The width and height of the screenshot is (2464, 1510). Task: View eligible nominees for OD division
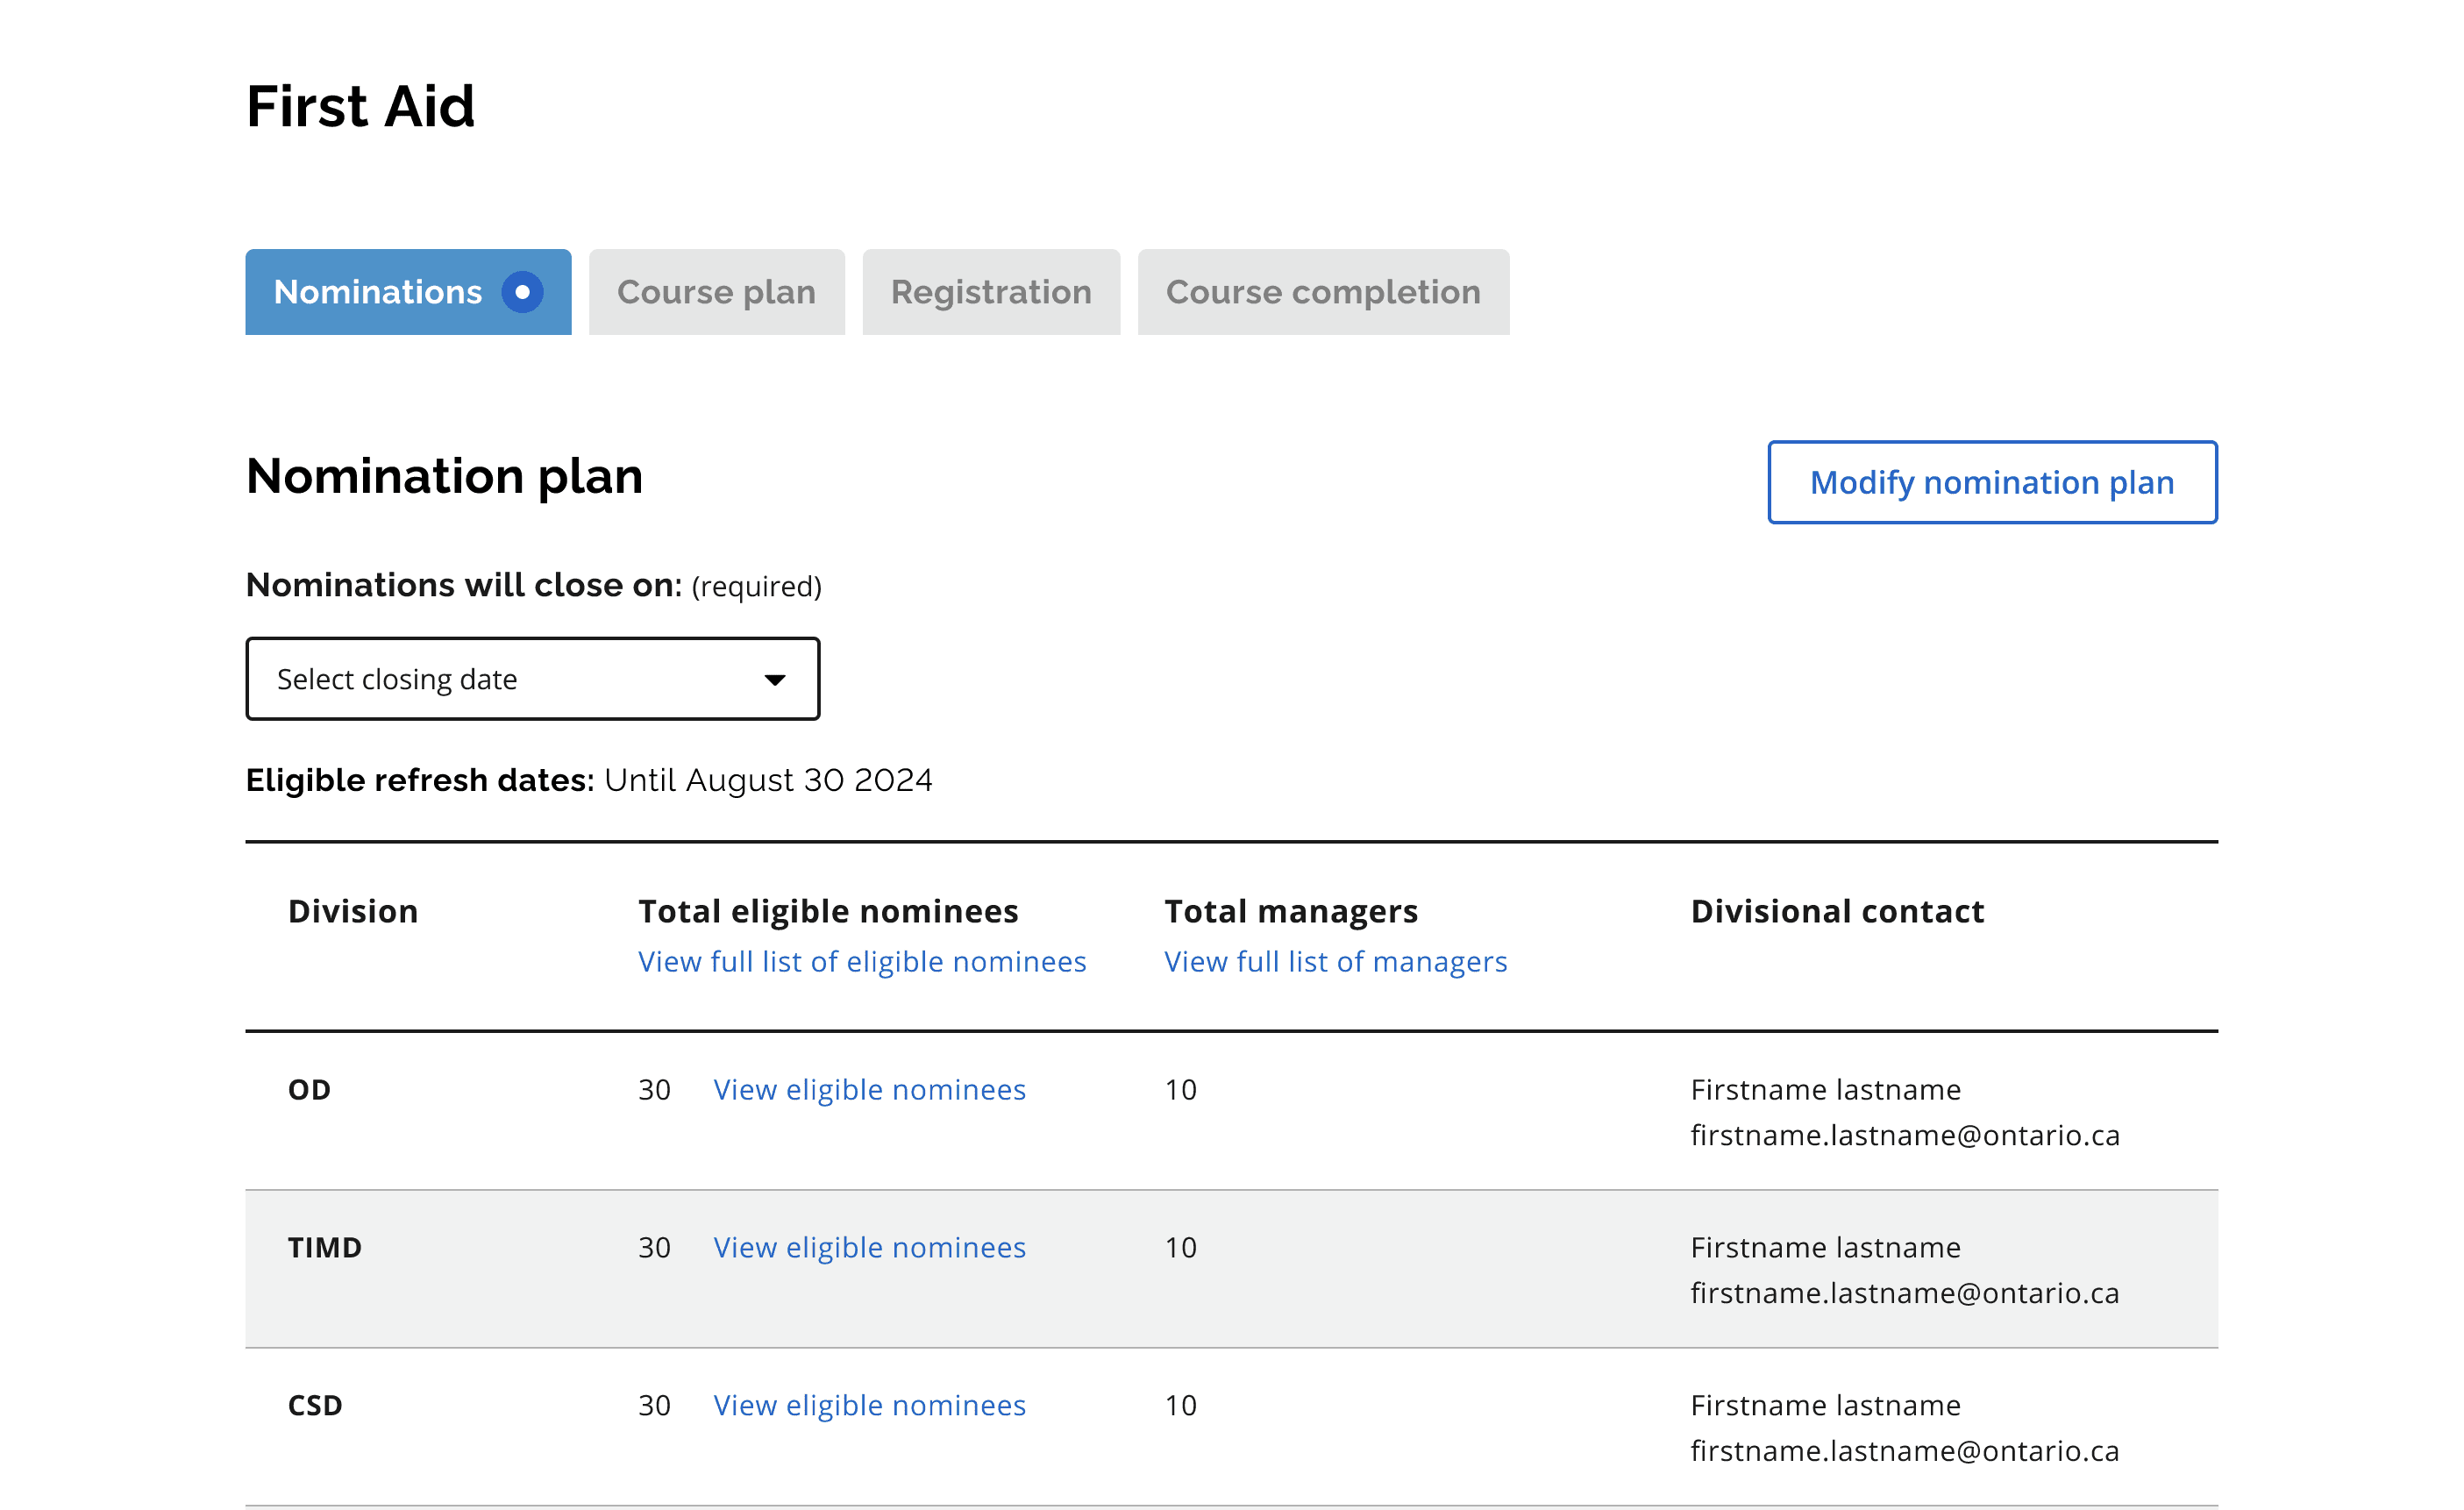tap(869, 1089)
